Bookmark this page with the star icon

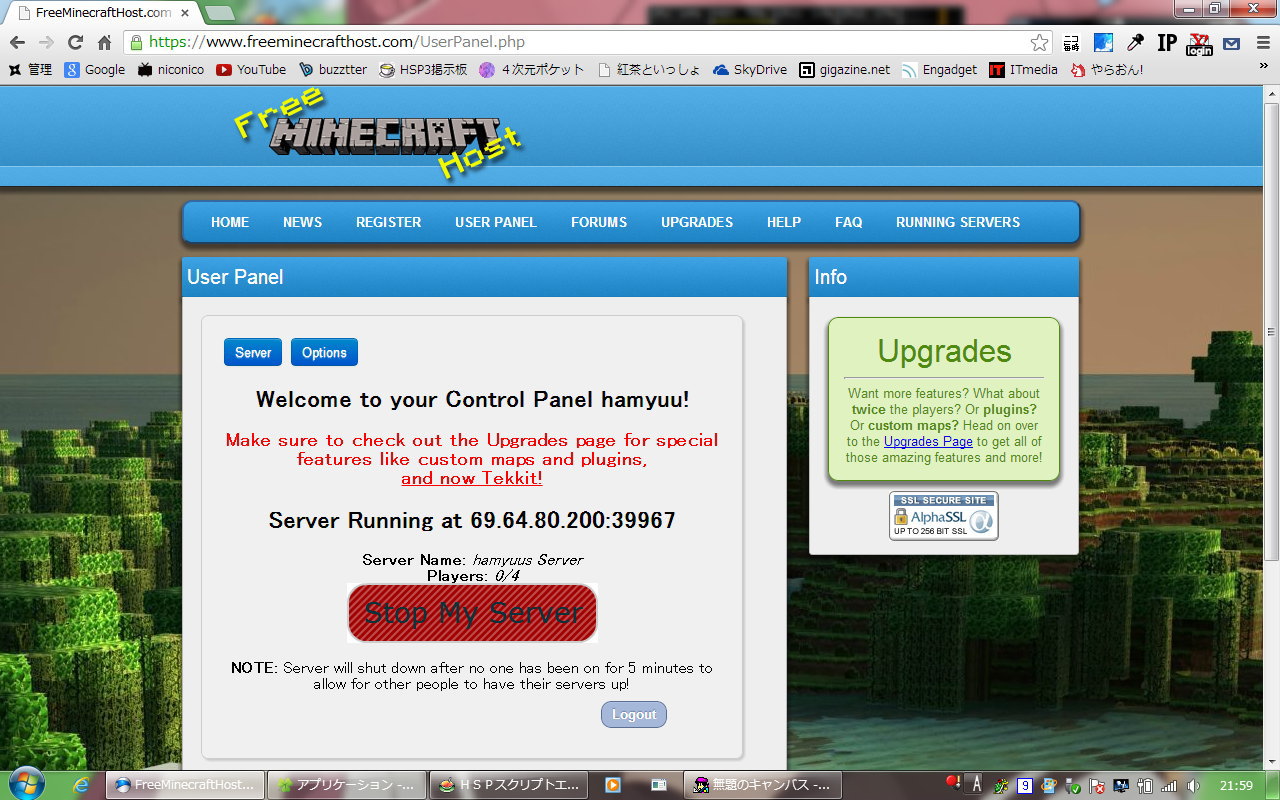coord(1039,42)
